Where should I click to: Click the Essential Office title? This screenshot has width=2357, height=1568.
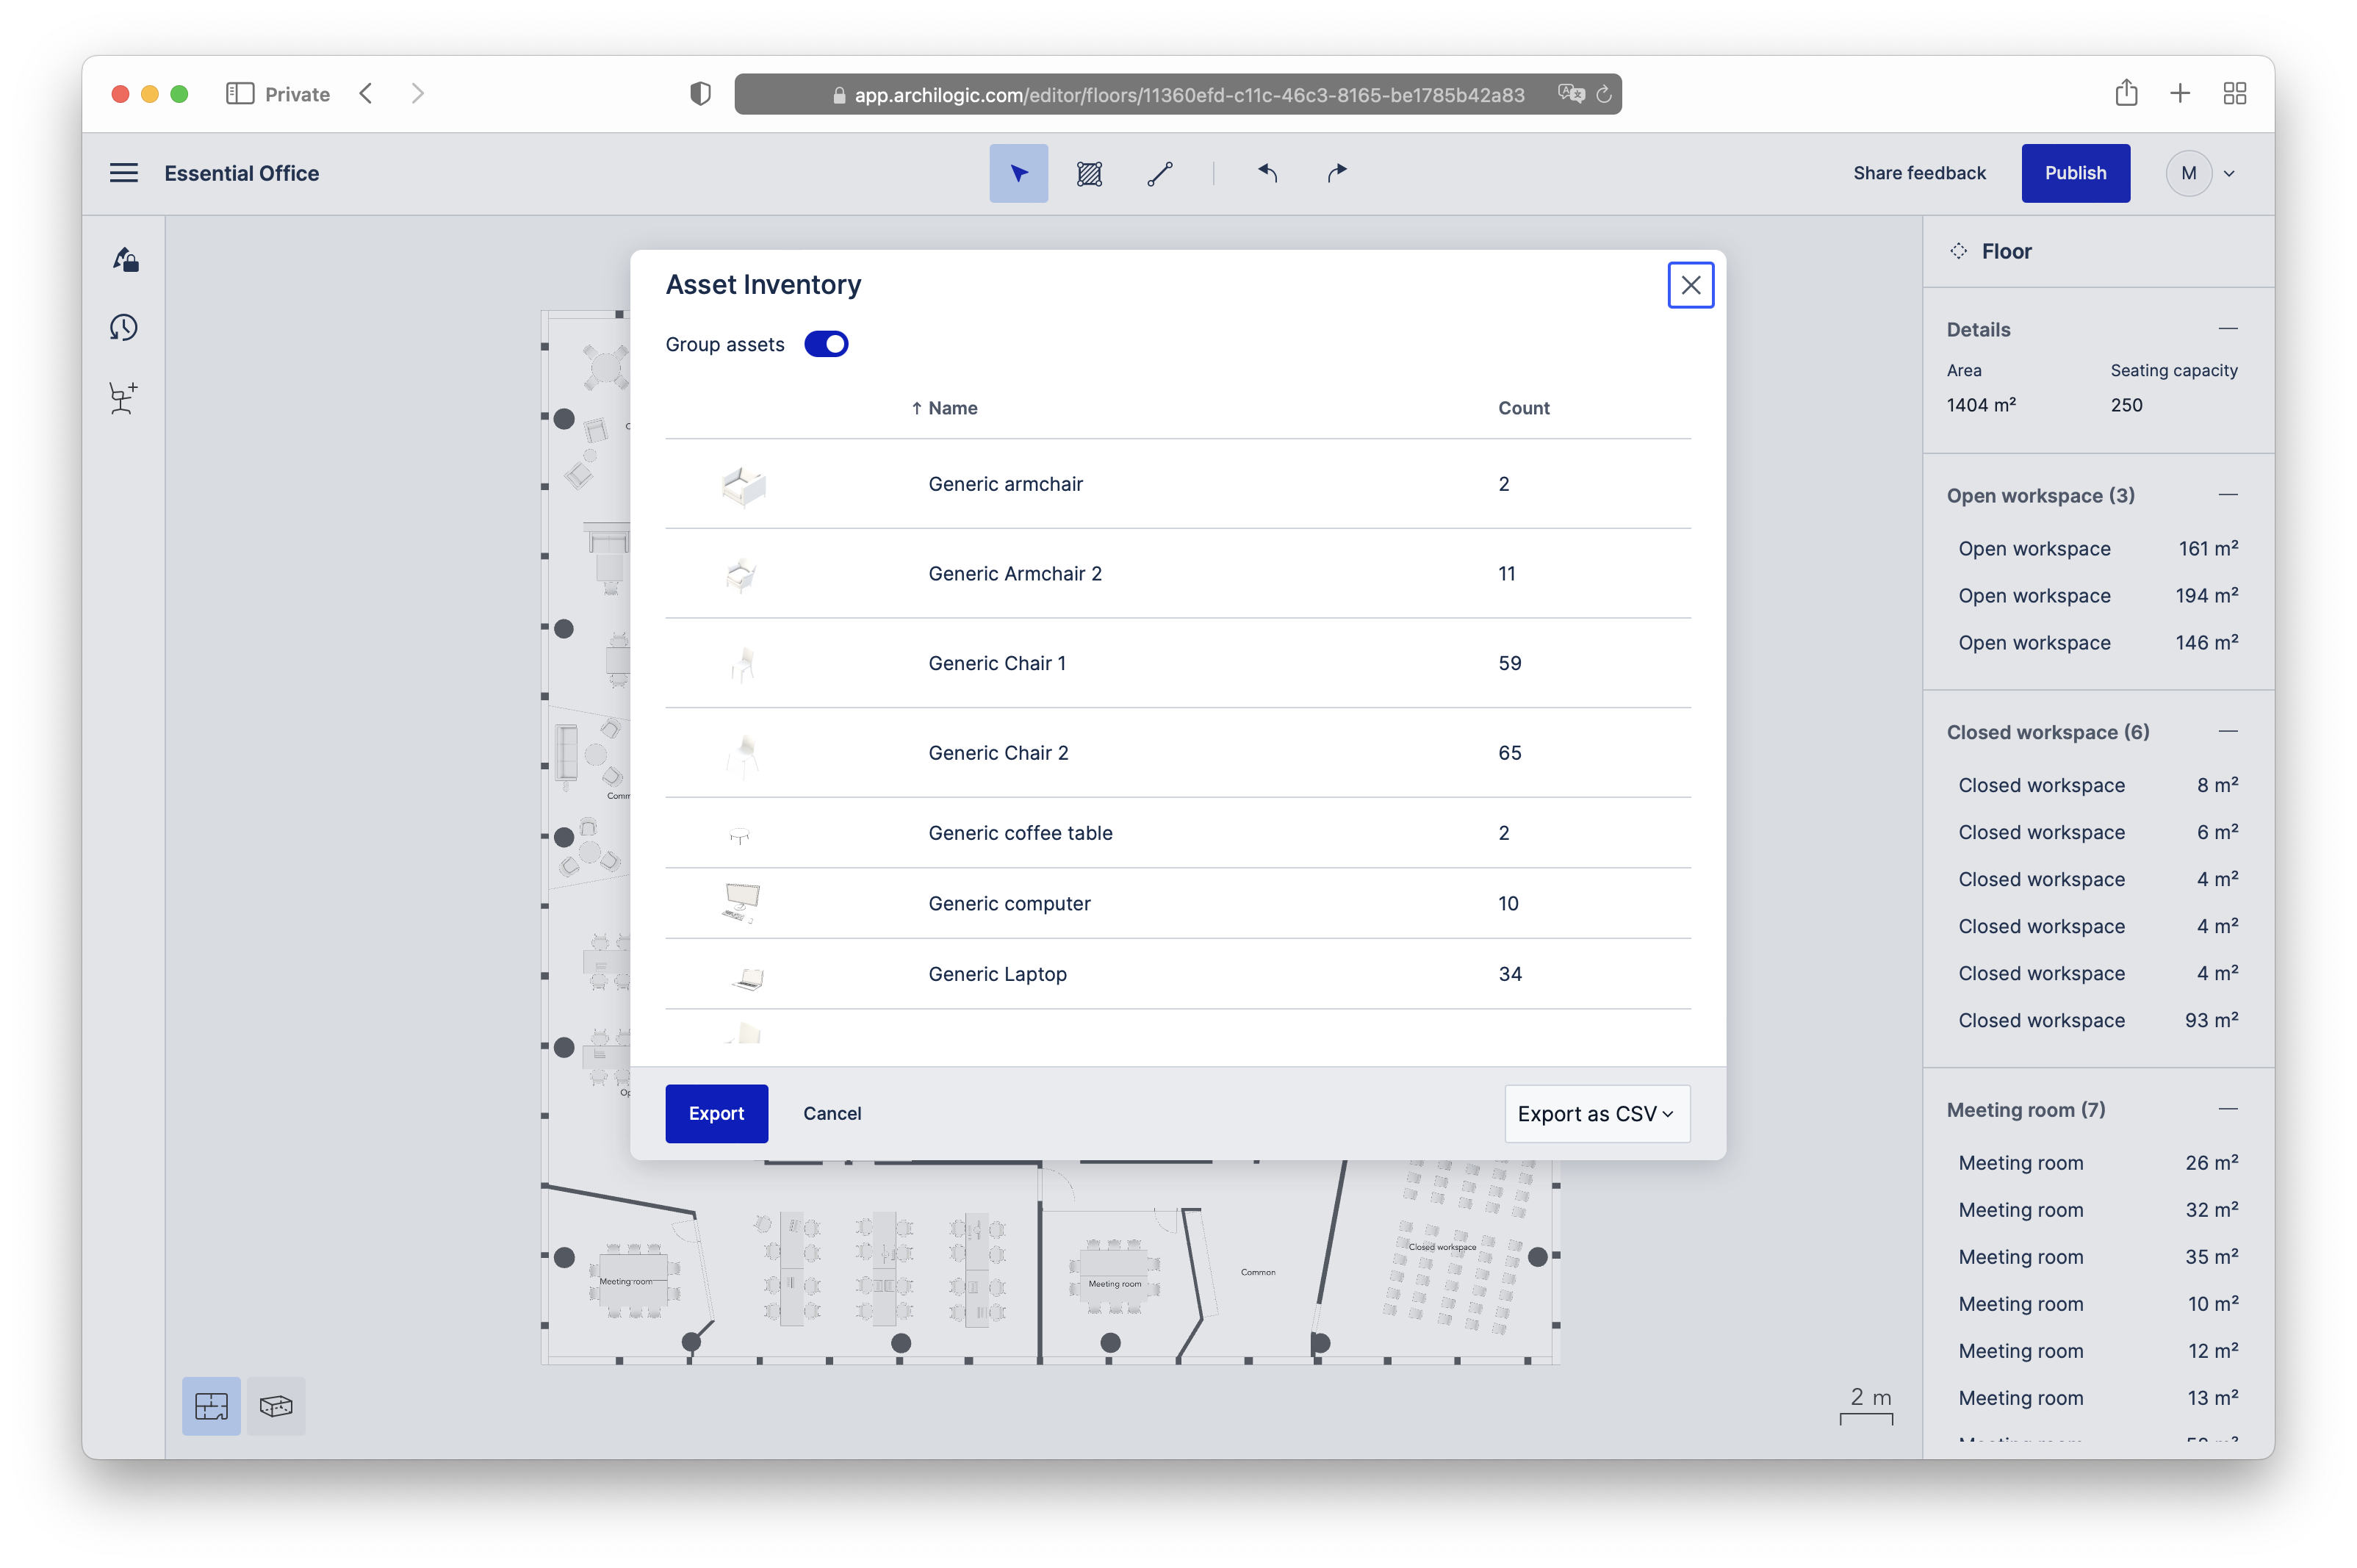242,173
